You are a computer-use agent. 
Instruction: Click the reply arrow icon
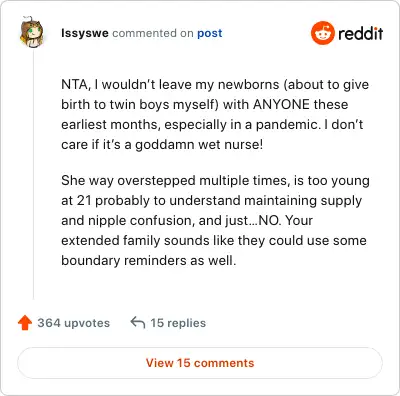point(138,323)
